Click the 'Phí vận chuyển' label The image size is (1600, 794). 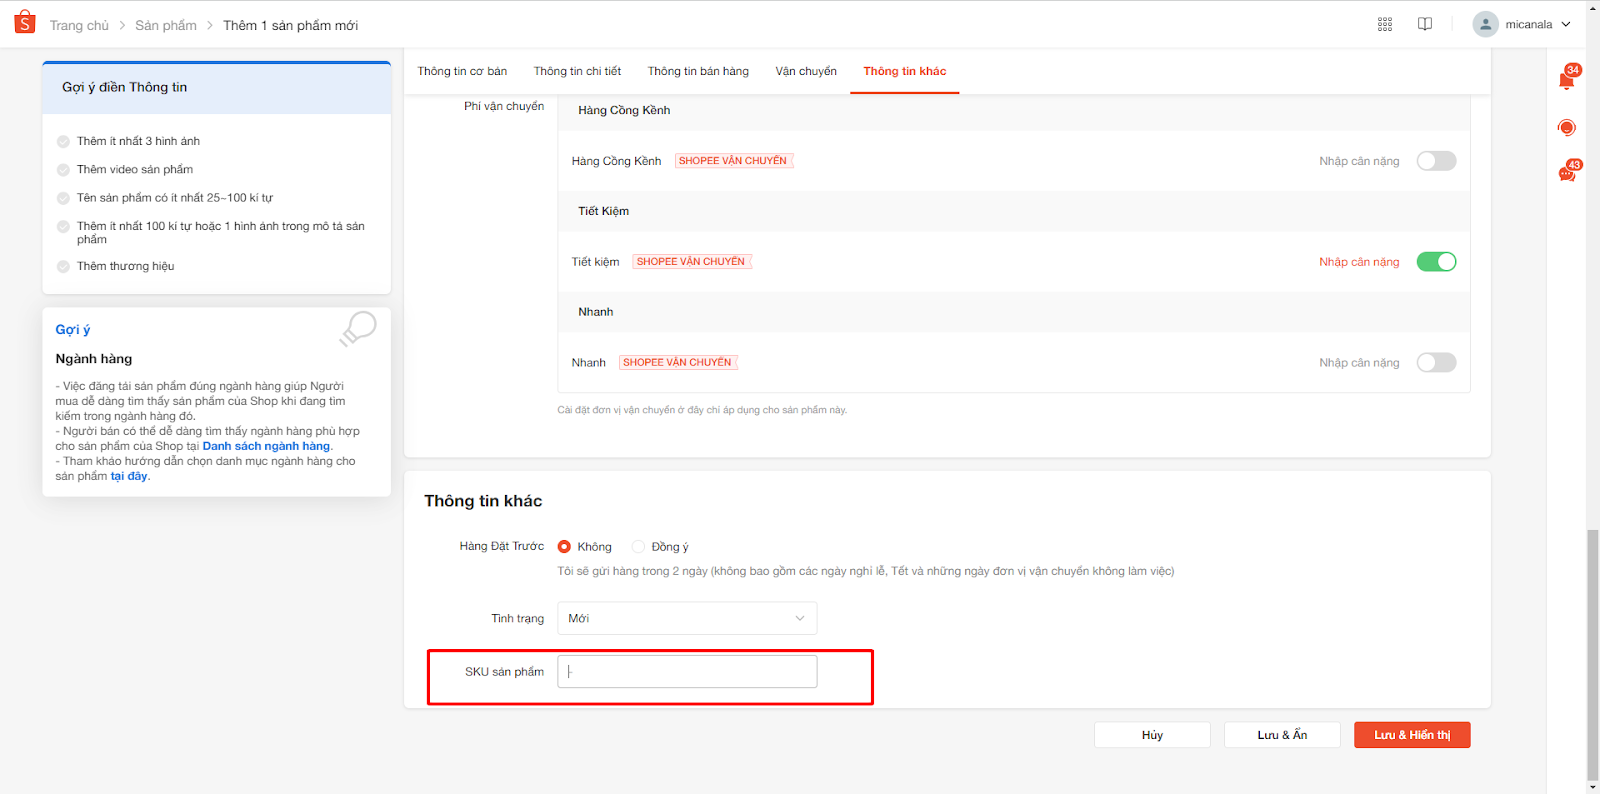coord(504,106)
